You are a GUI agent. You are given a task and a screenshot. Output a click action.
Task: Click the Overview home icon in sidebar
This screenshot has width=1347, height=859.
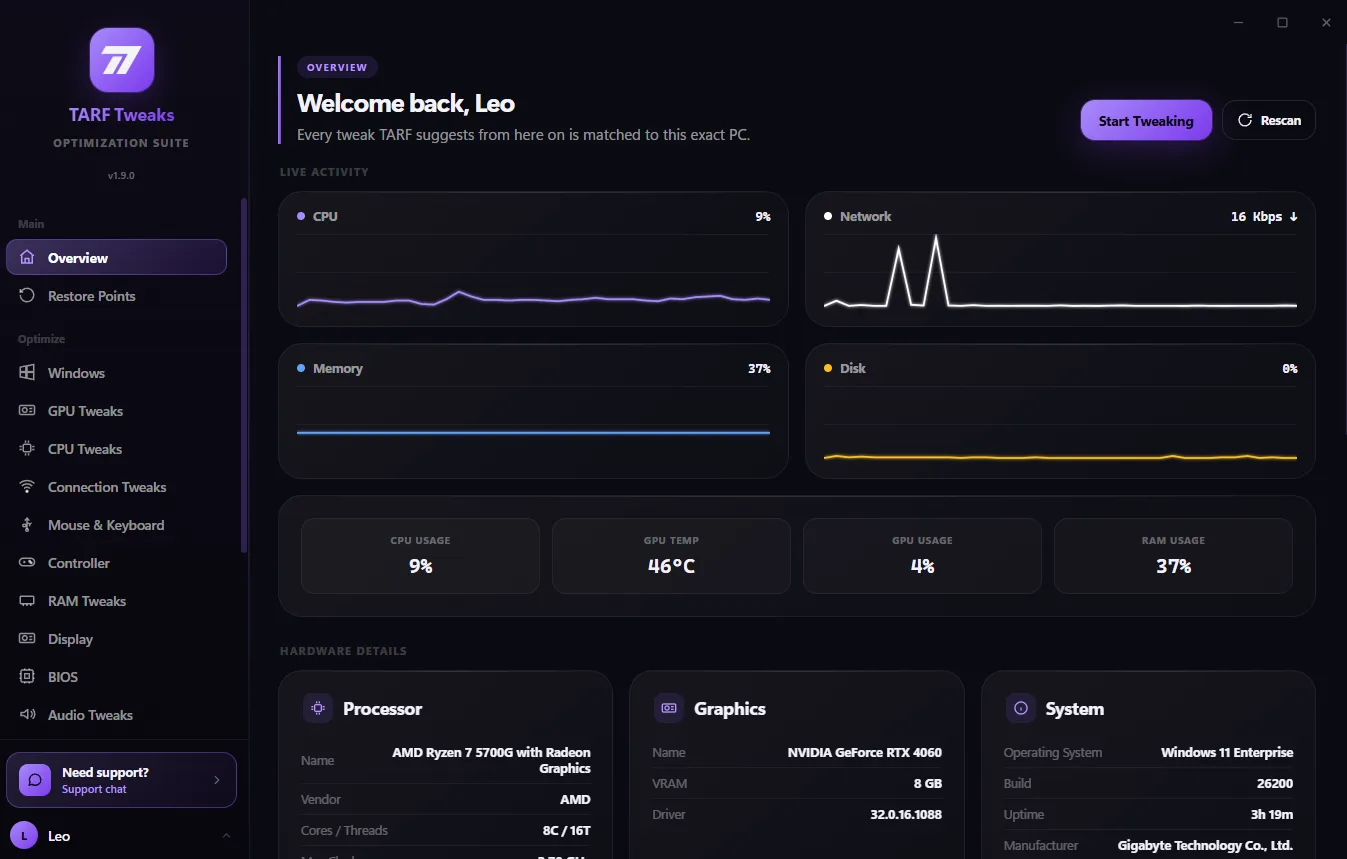27,258
